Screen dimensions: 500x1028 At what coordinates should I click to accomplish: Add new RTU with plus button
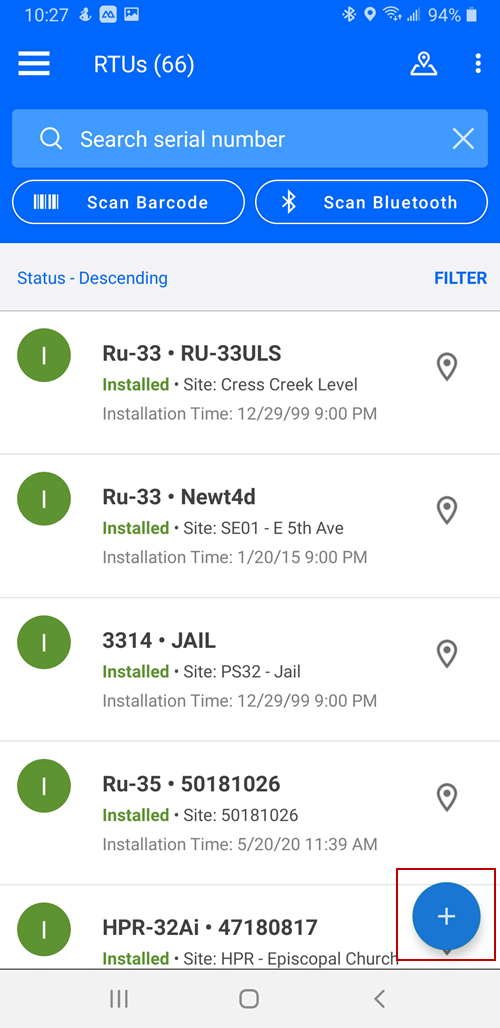click(446, 916)
